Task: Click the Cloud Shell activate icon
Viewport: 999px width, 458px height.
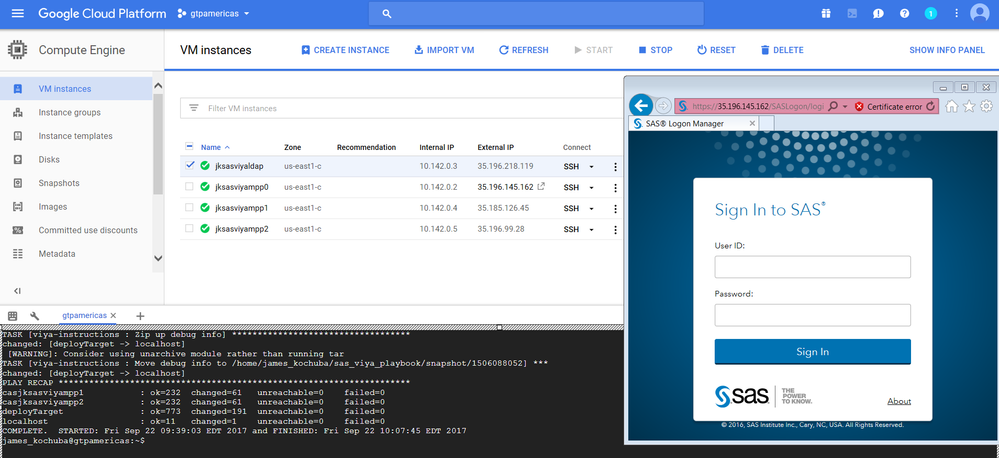Action: pos(852,14)
